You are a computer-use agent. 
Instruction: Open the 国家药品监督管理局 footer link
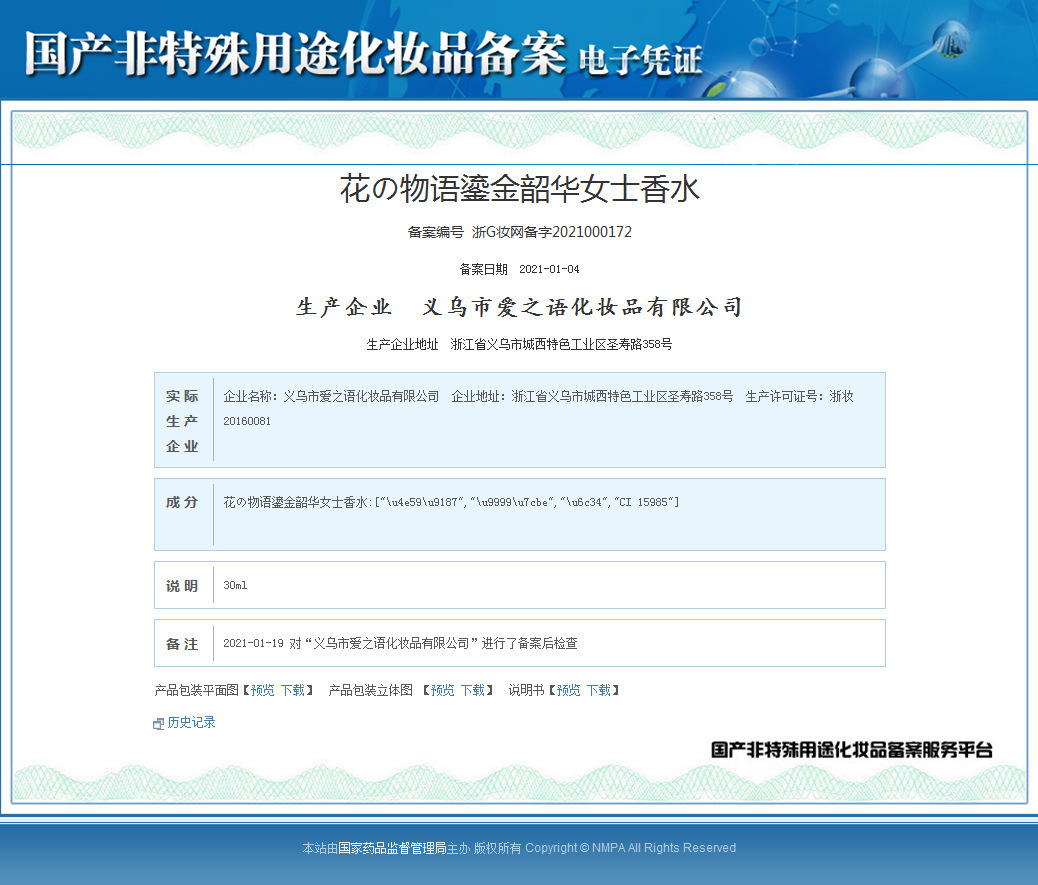(x=392, y=848)
